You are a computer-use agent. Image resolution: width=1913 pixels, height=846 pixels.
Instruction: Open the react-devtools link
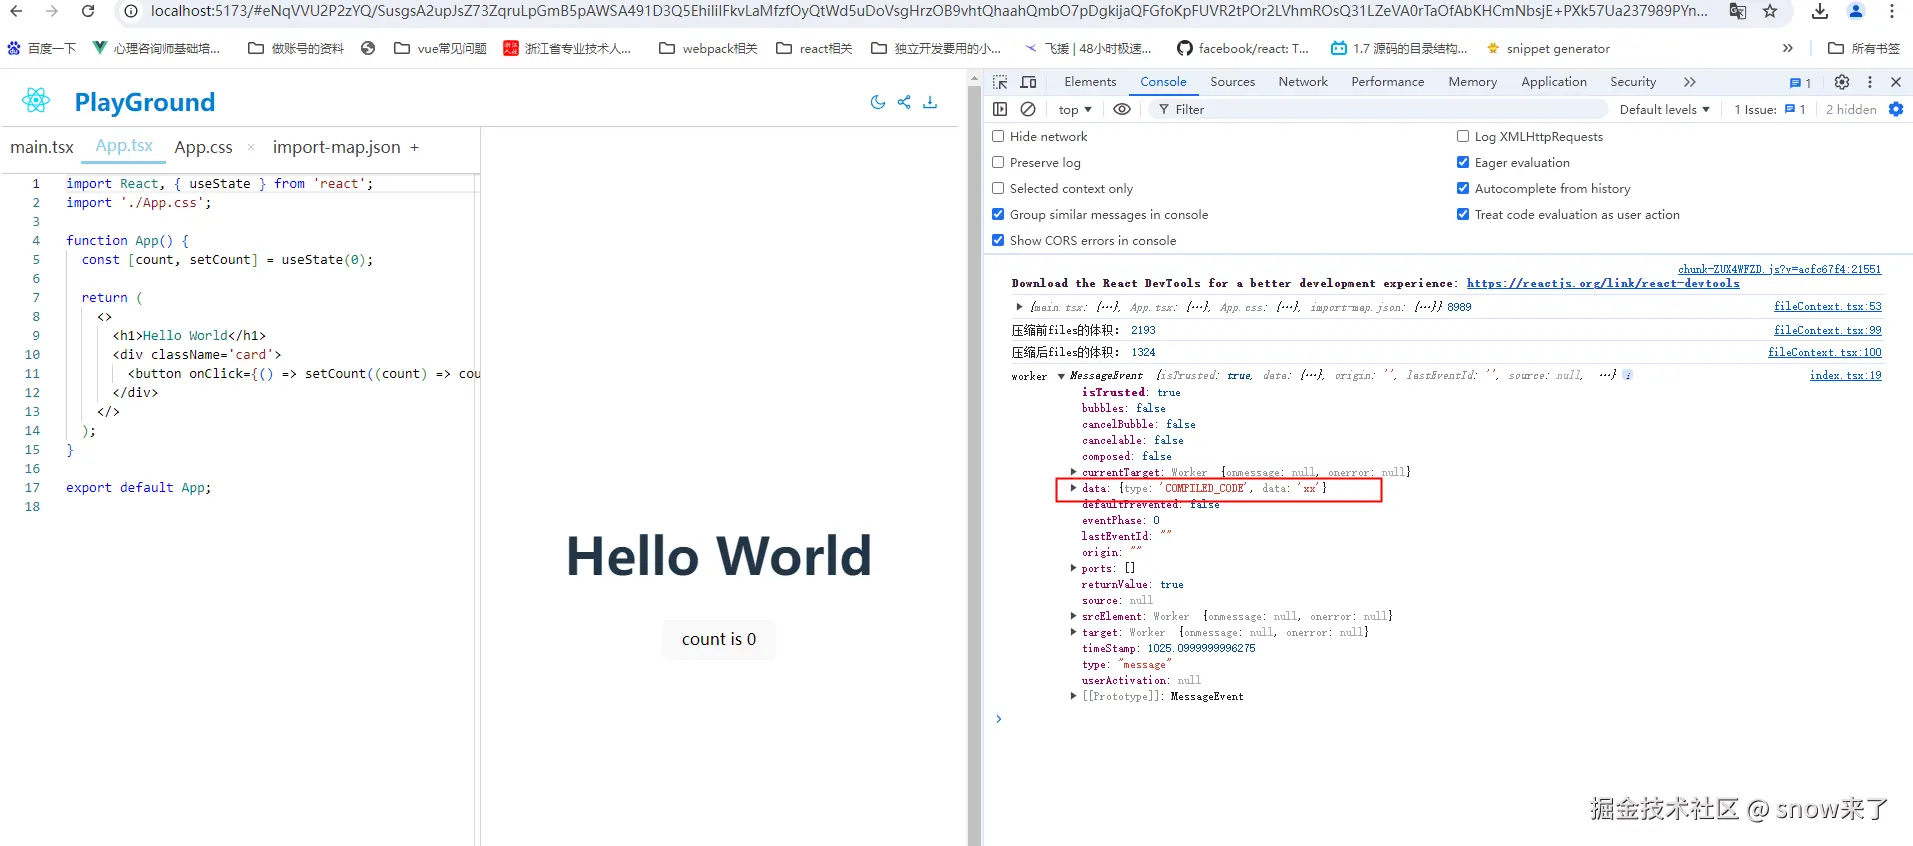1603,283
